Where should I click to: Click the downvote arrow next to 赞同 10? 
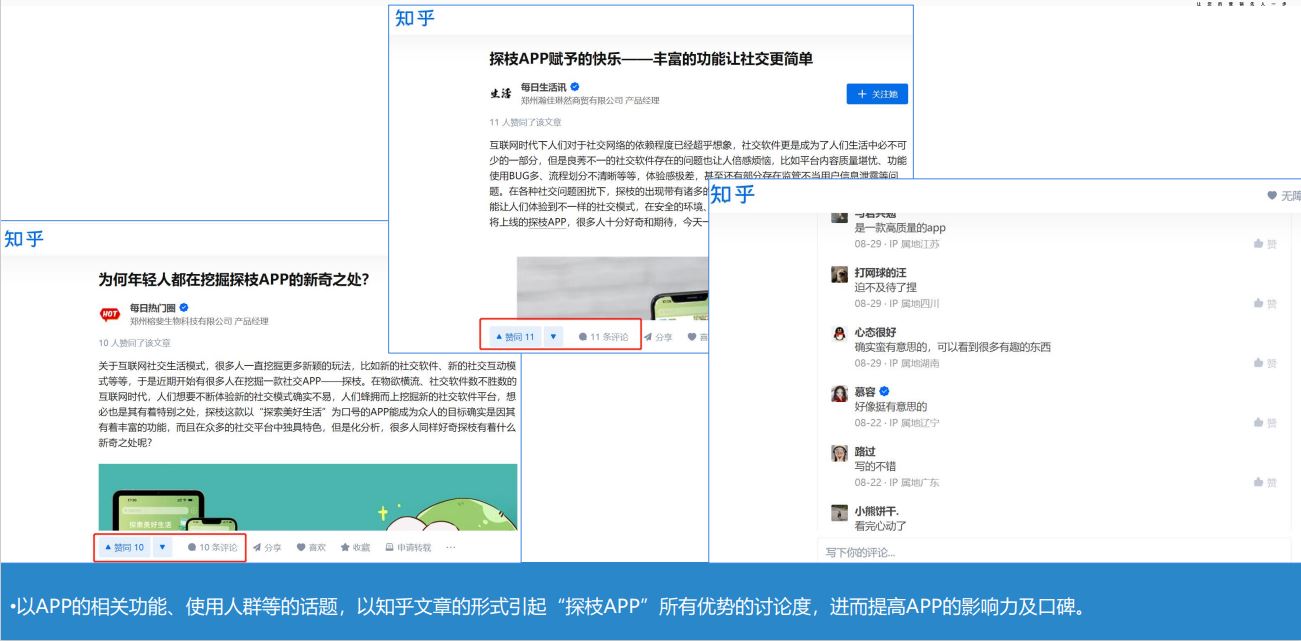coord(164,548)
